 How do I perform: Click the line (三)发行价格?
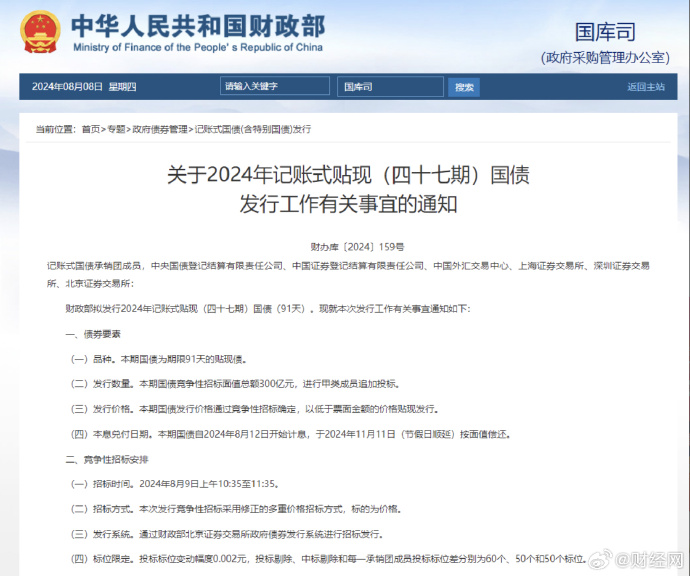(x=255, y=409)
